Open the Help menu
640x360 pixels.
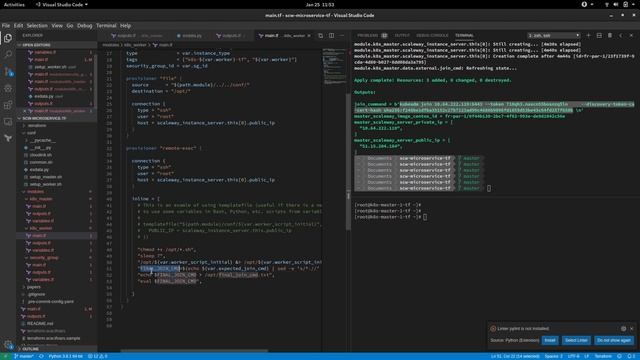coord(125,25)
